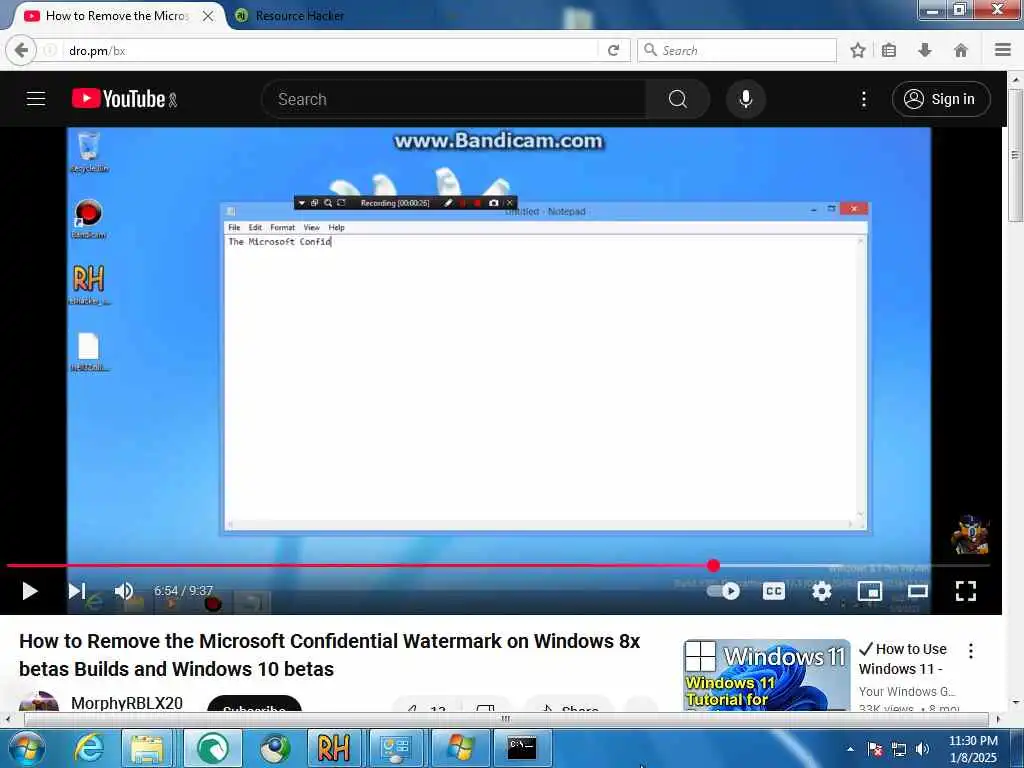Viewport: 1024px width, 768px height.
Task: Skip to the next video
Action: click(x=77, y=591)
